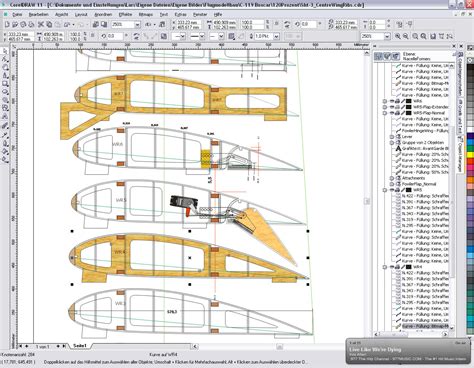Collapse the WR5-Flap-Normal layer tree
The height and width of the screenshot is (368, 474).
[385, 113]
